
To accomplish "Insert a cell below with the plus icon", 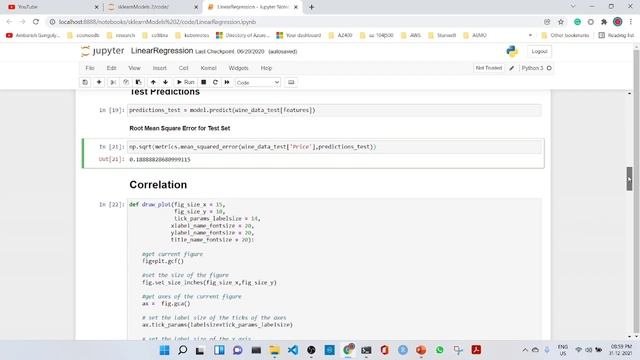I will pyautogui.click(x=99, y=82).
